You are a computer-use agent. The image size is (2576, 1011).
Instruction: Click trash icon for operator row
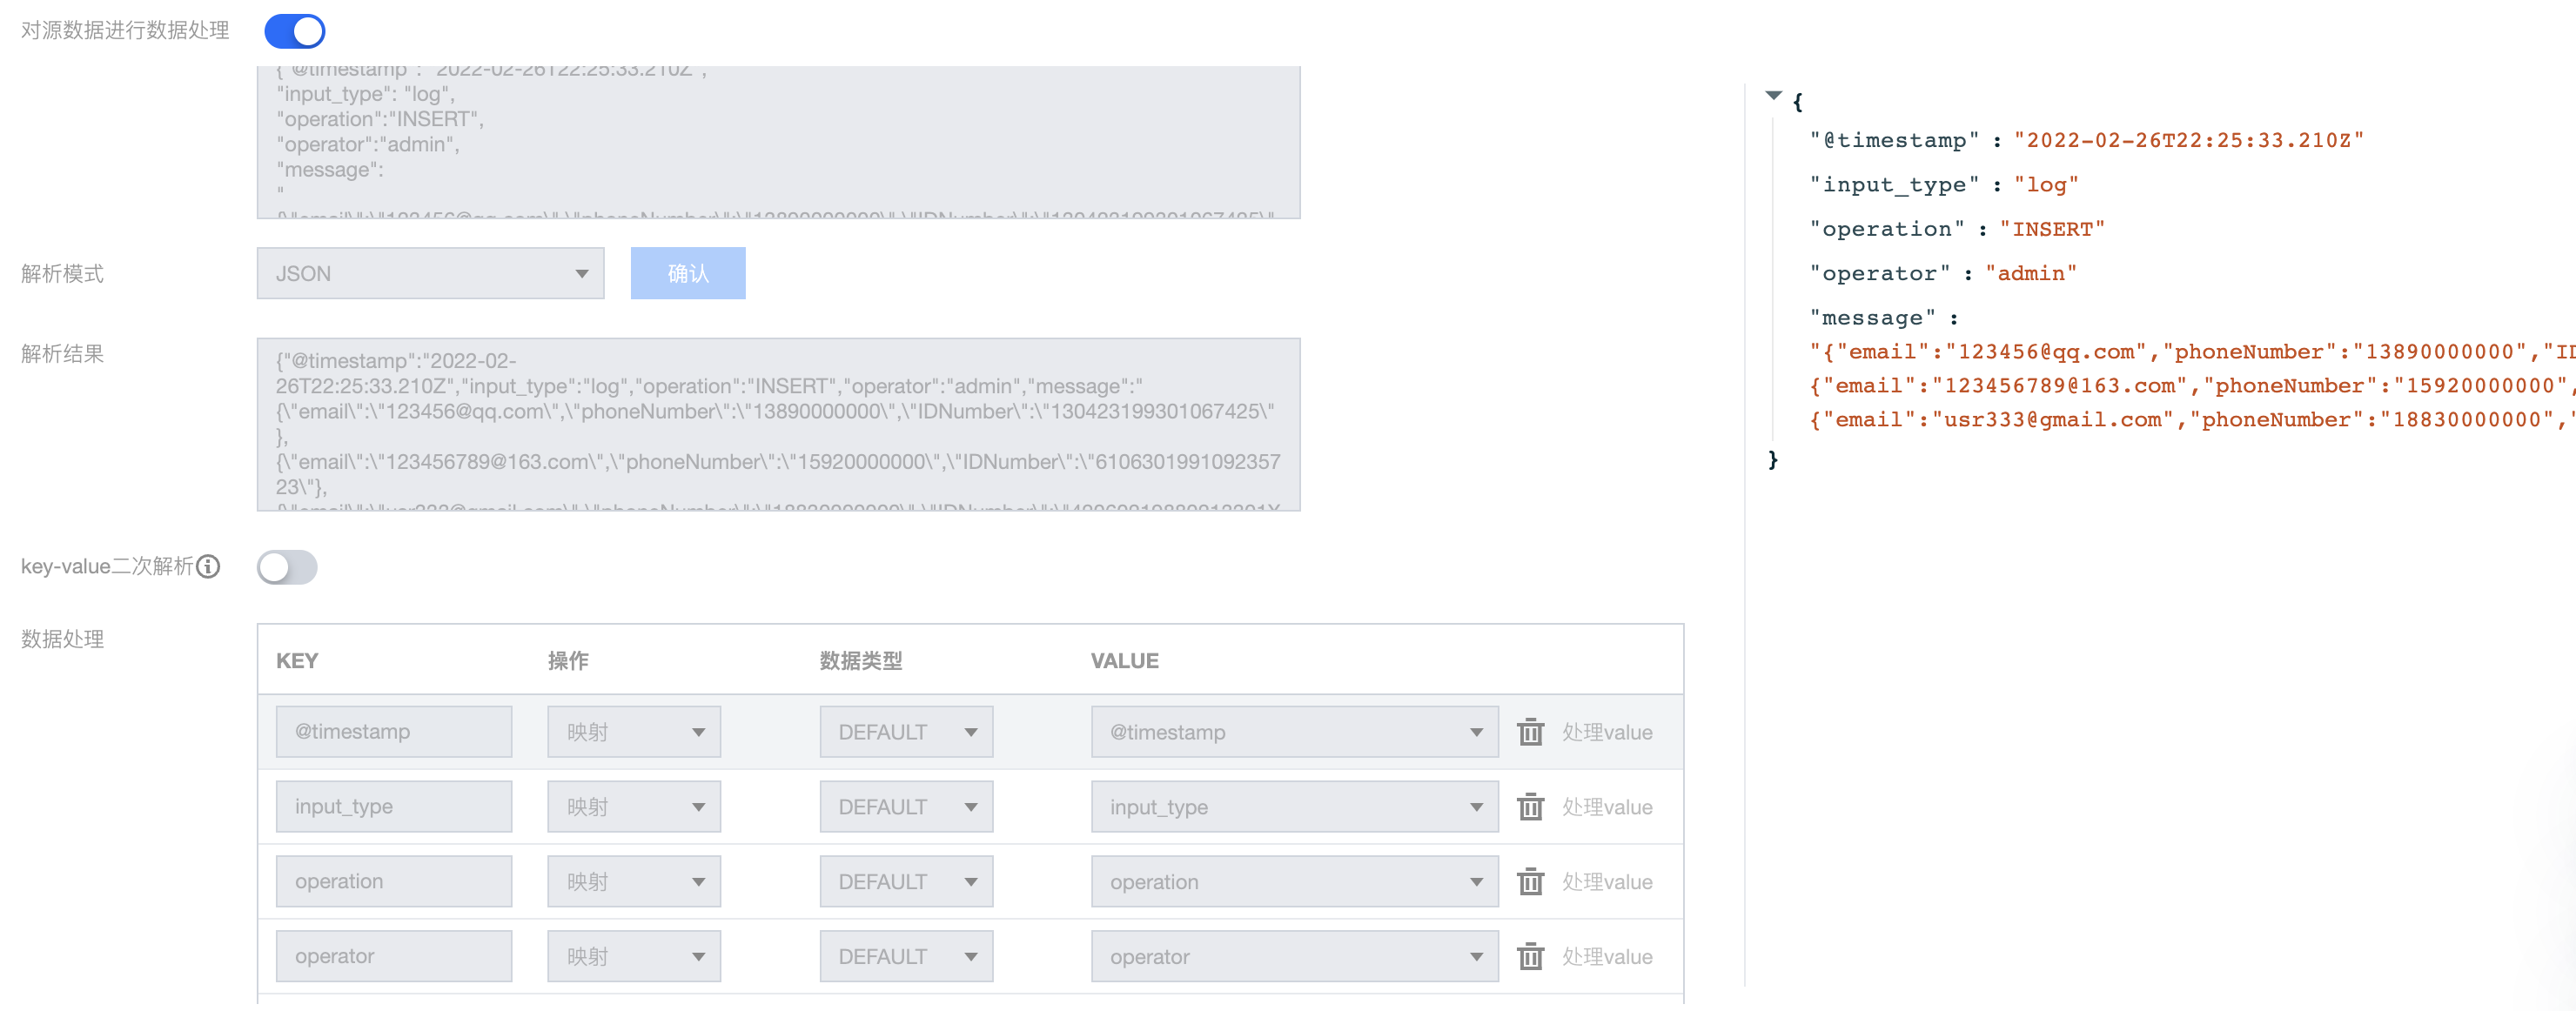[x=1530, y=957]
